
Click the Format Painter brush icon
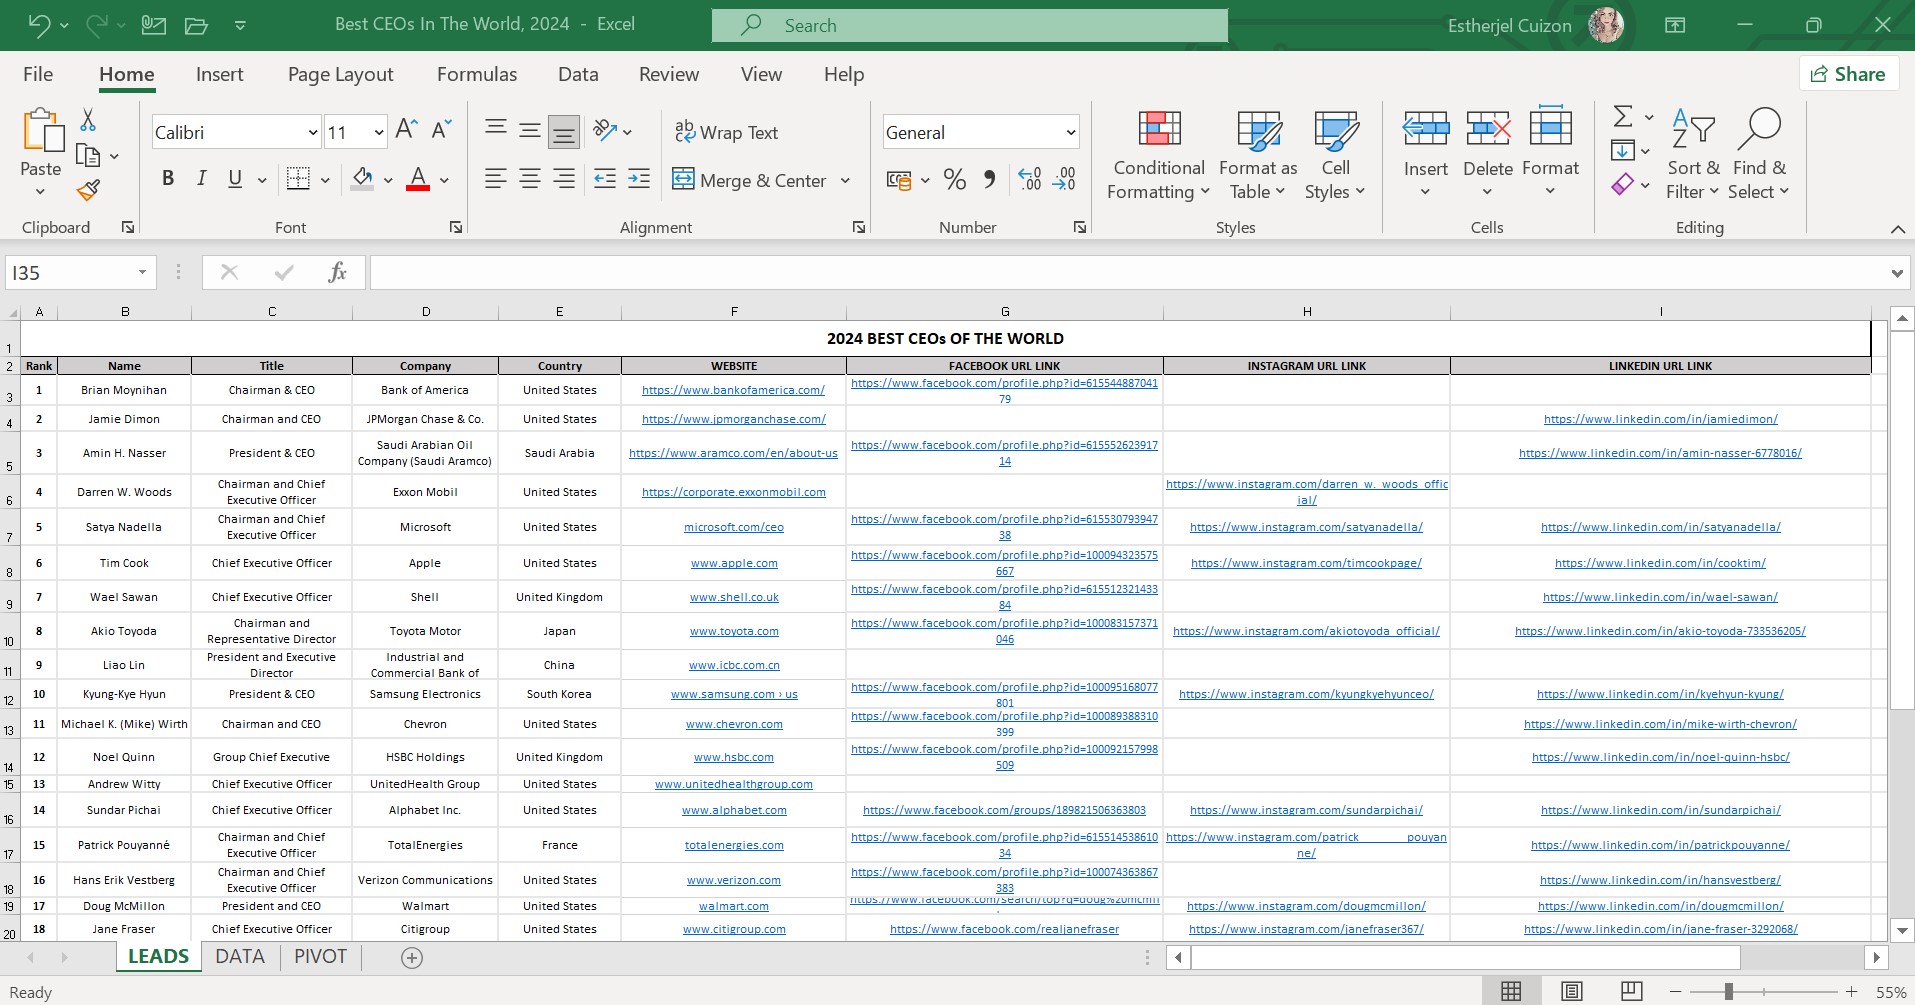88,190
